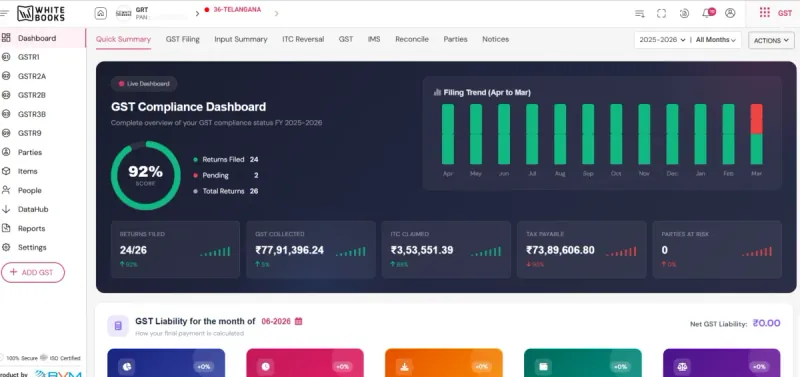Image resolution: width=800 pixels, height=377 pixels.
Task: Toggle fullscreen with the frame icon
Action: 661,13
